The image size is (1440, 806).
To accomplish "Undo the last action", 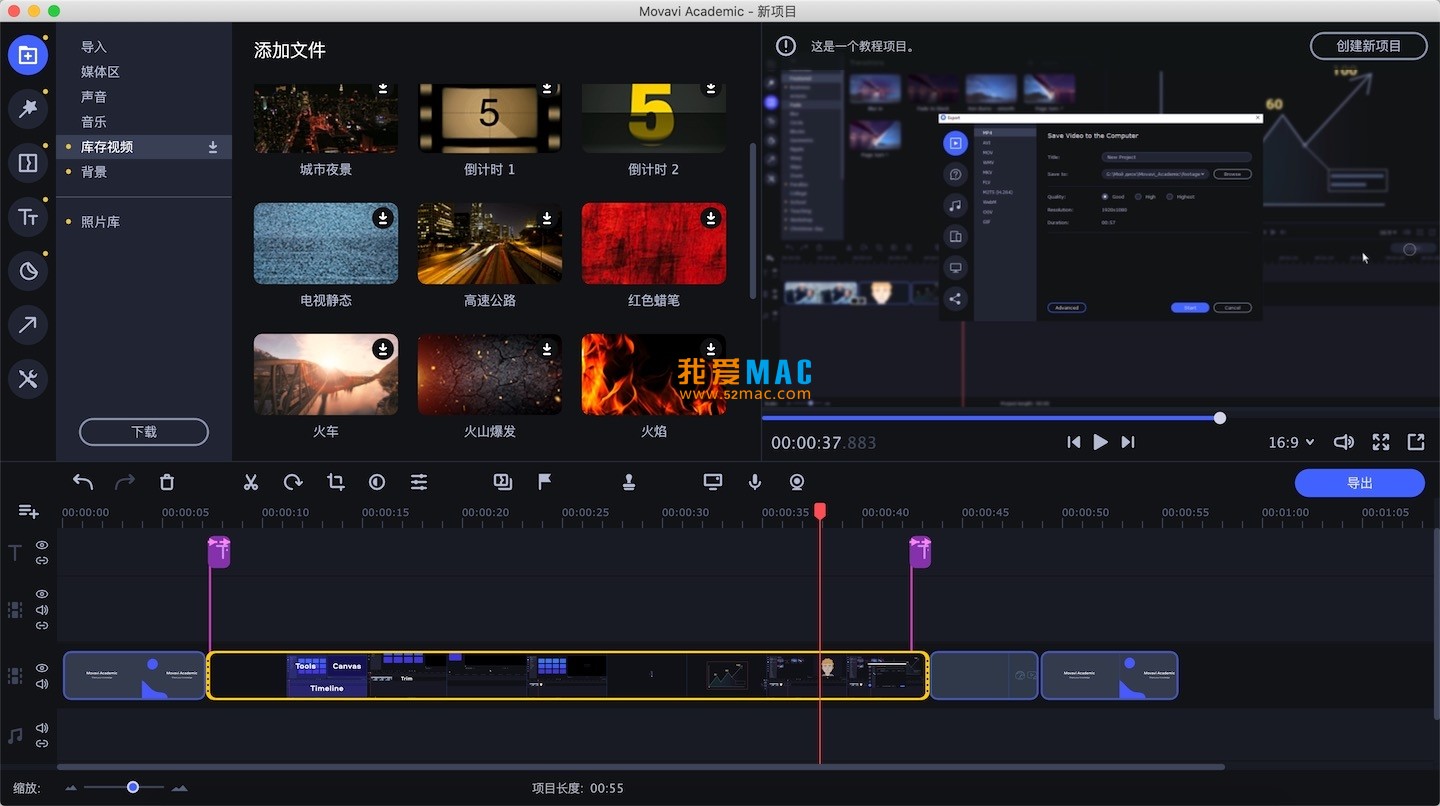I will pos(83,482).
